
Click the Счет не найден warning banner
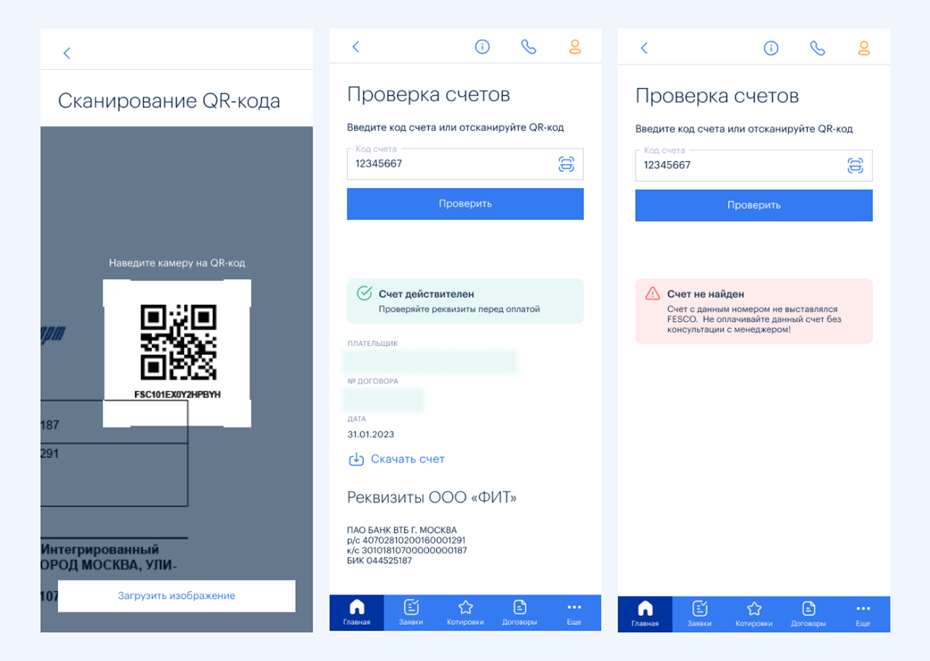[x=753, y=312]
